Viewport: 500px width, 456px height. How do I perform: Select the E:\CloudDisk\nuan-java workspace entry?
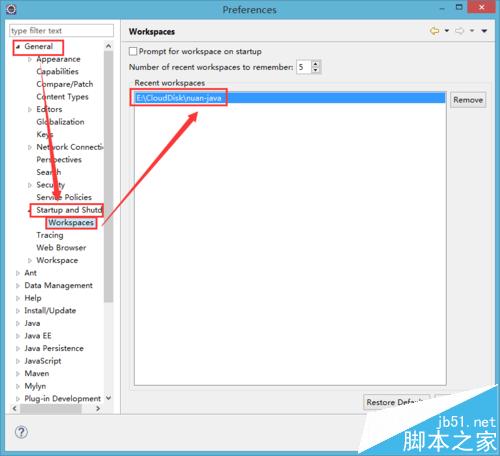click(289, 98)
